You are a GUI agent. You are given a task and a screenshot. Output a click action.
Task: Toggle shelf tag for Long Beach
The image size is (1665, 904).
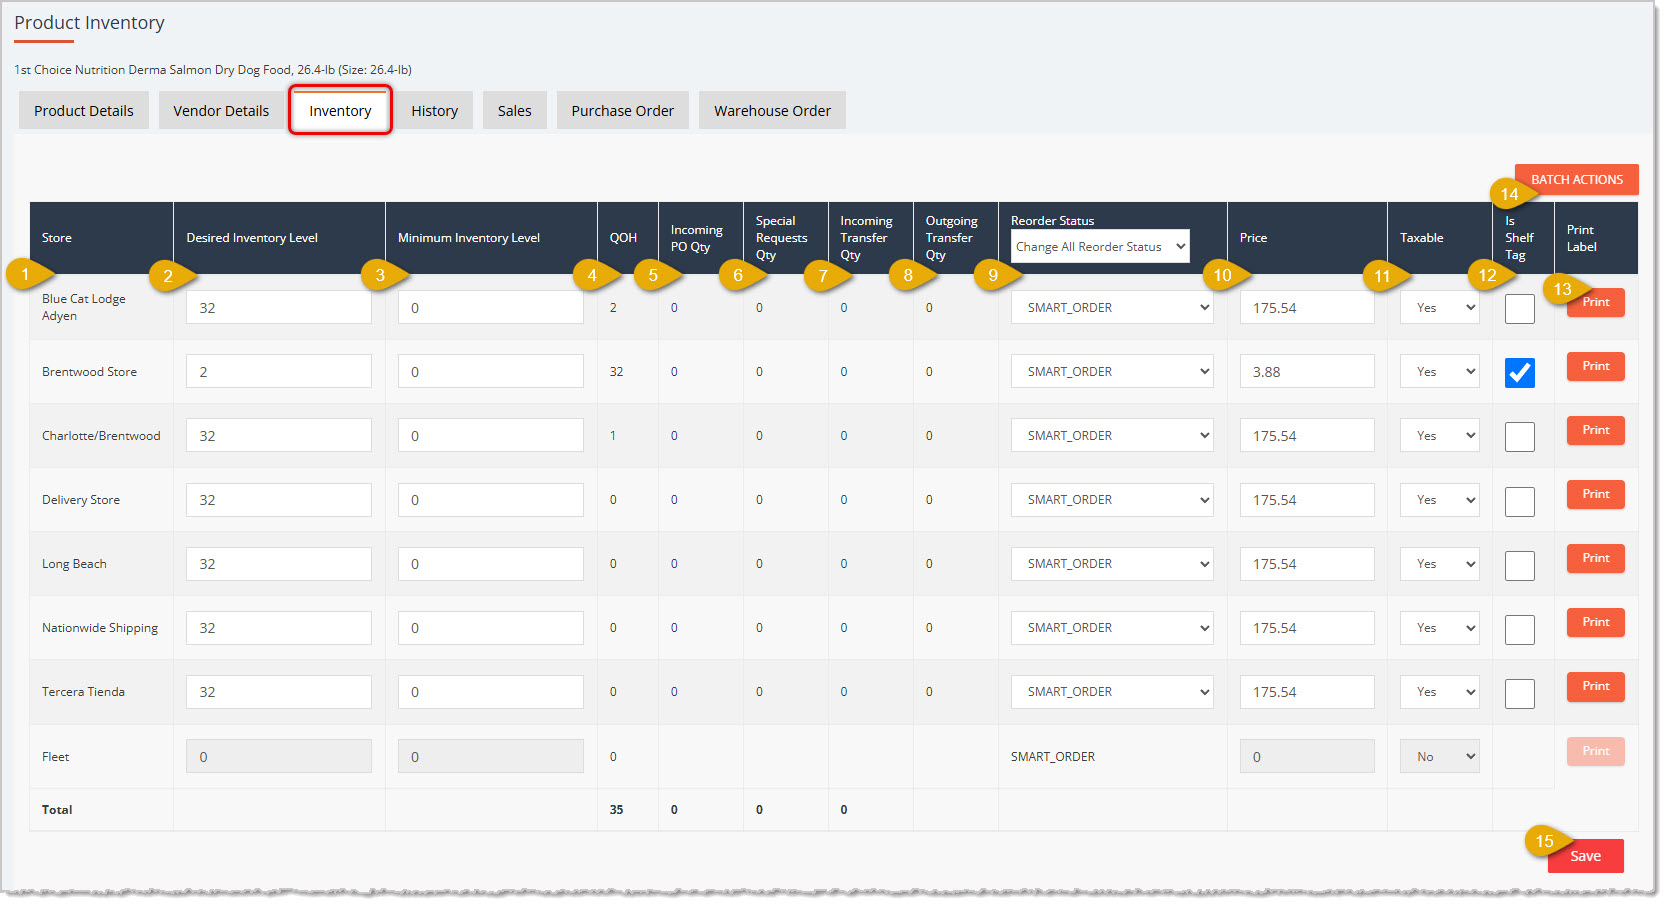click(x=1520, y=565)
